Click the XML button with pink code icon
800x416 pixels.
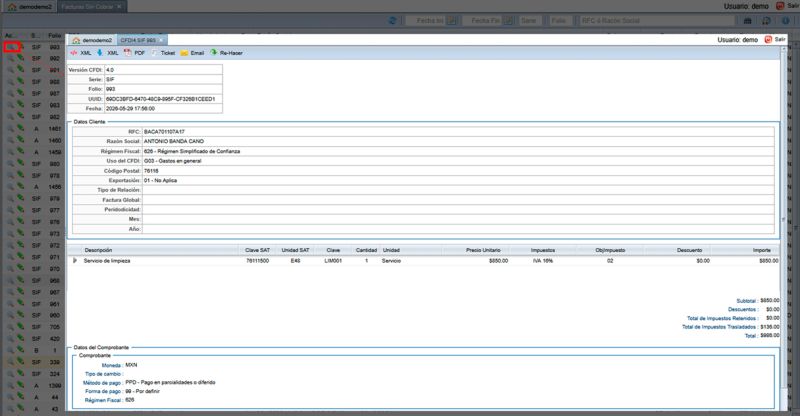81,53
